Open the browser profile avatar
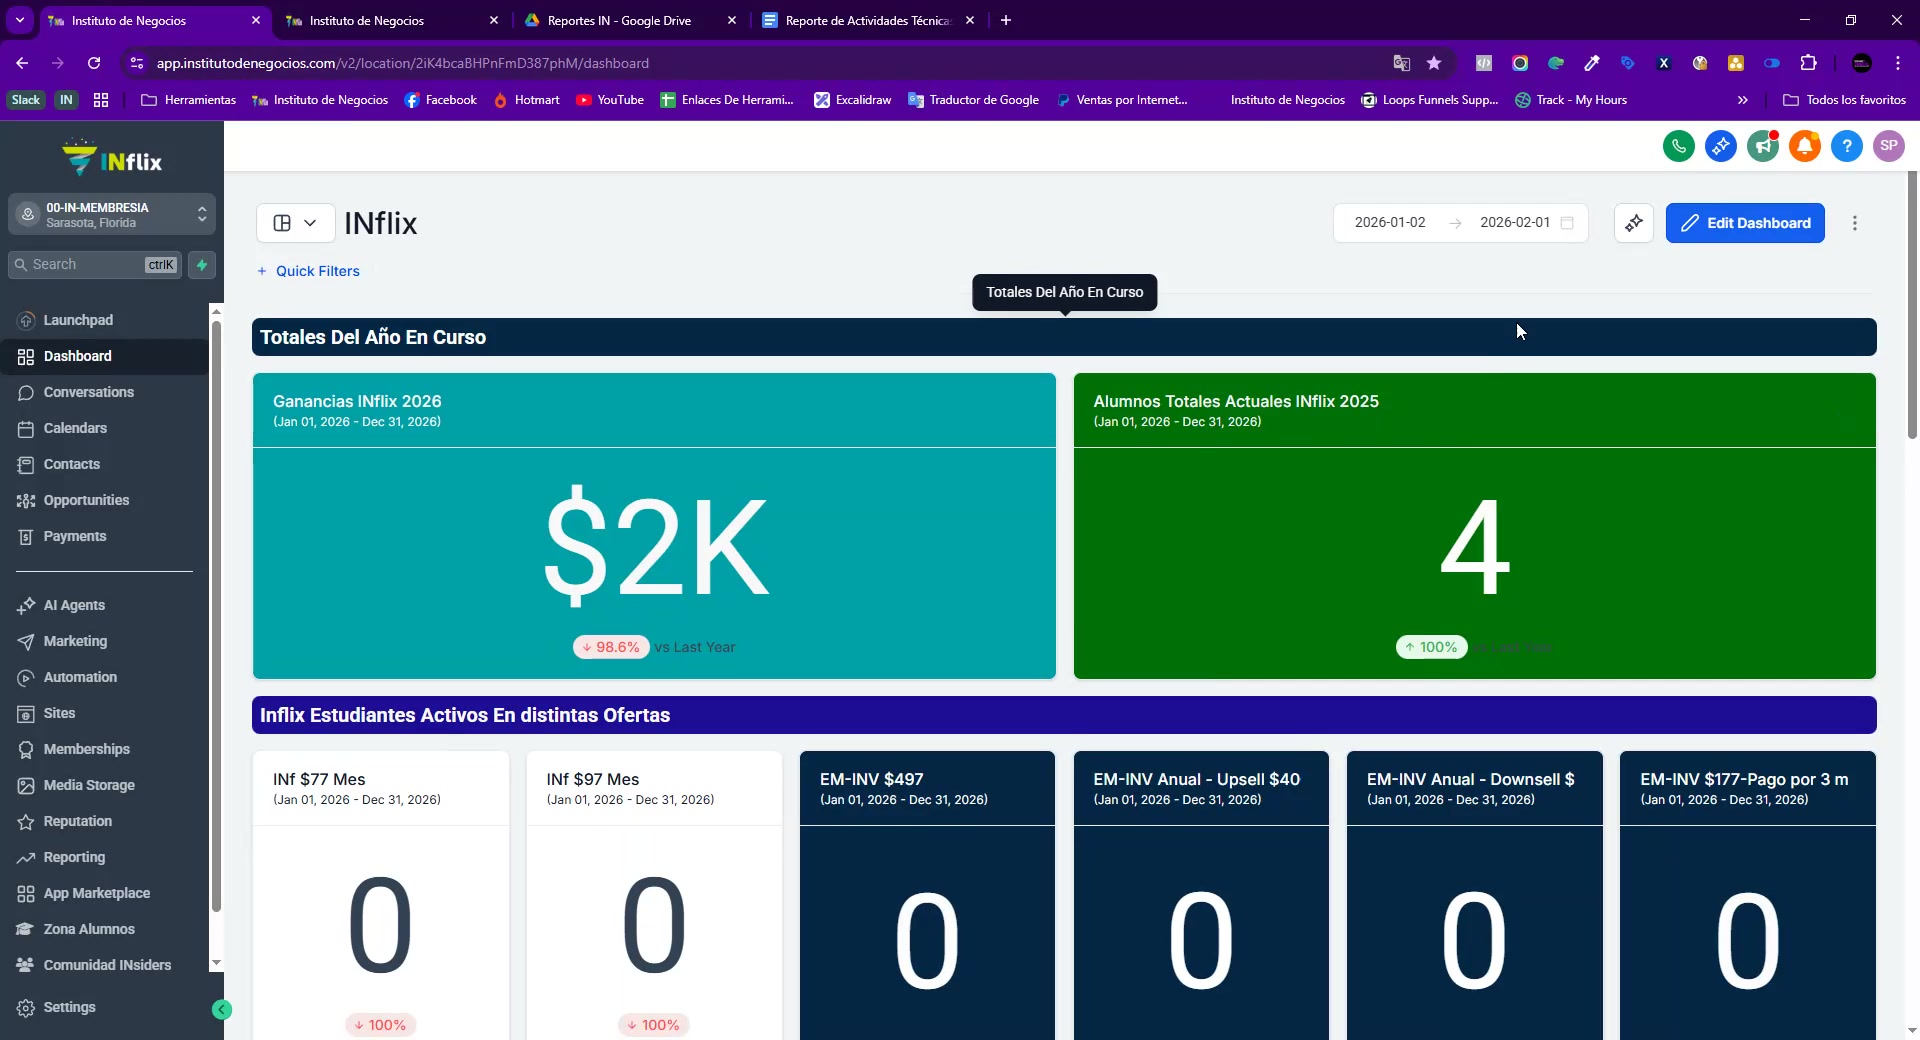 (x=1862, y=63)
